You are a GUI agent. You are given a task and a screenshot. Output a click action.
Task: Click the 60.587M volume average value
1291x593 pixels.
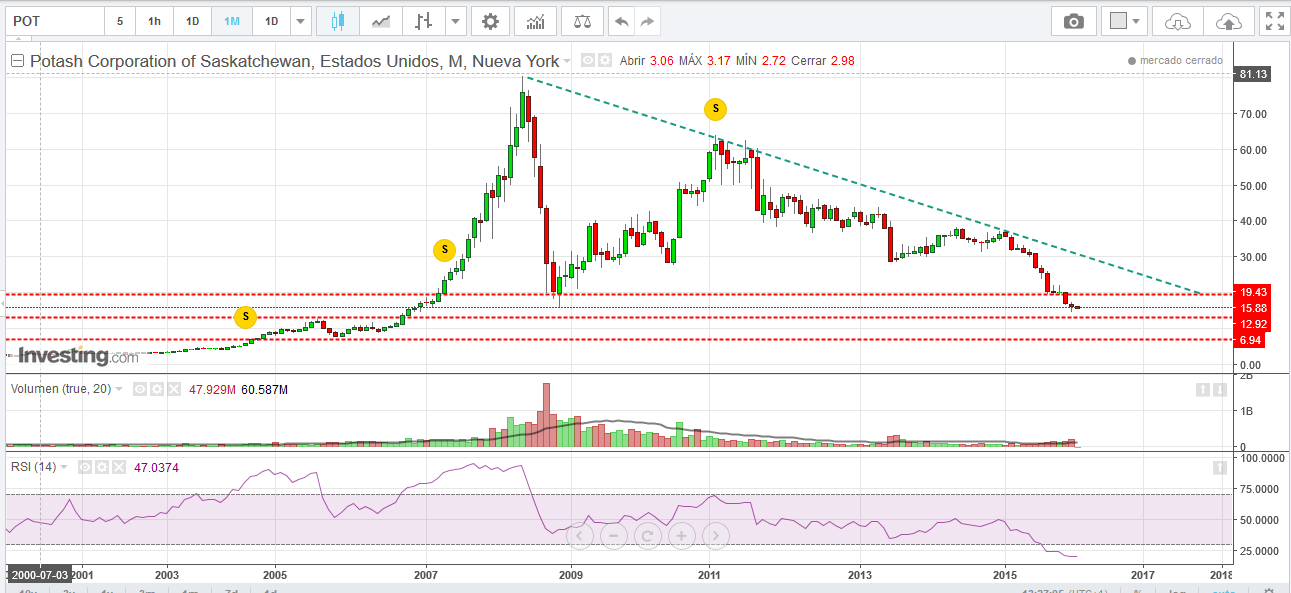click(x=264, y=389)
